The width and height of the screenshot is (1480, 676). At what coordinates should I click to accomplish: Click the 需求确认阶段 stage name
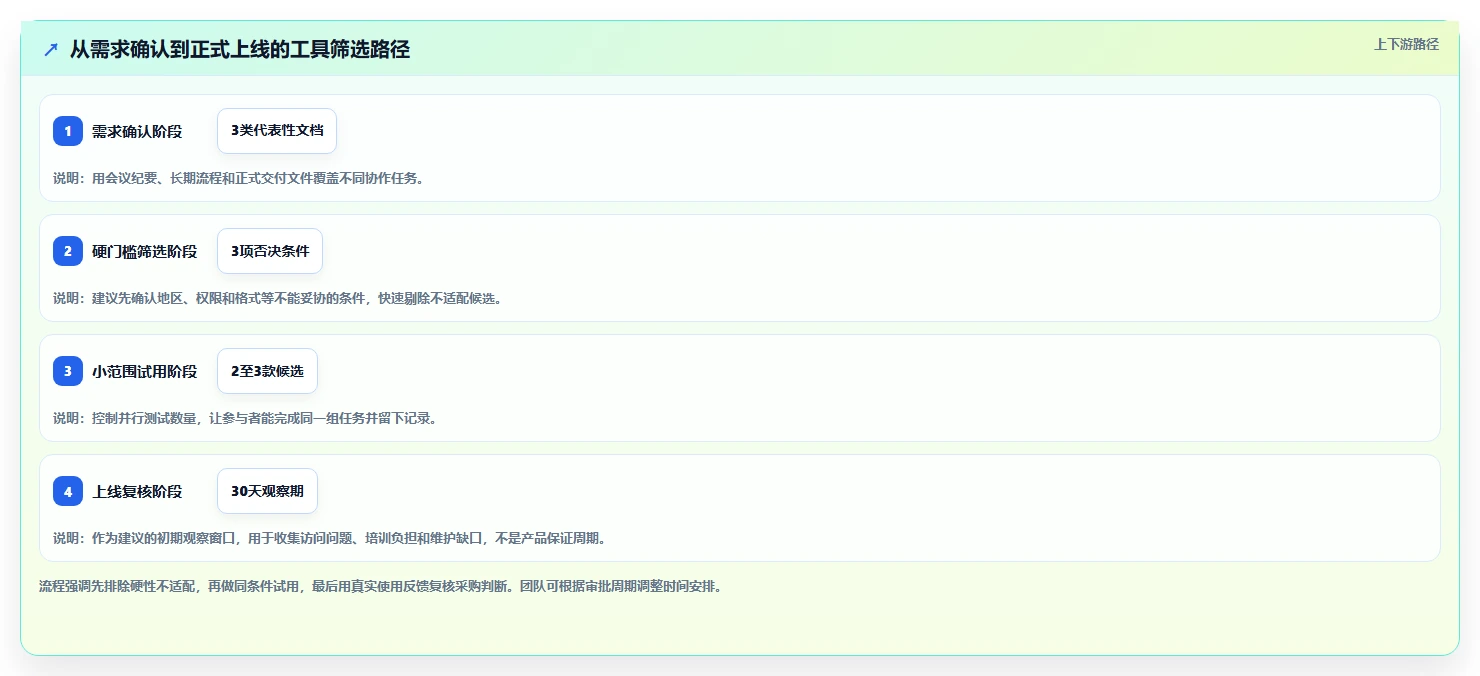[137, 131]
